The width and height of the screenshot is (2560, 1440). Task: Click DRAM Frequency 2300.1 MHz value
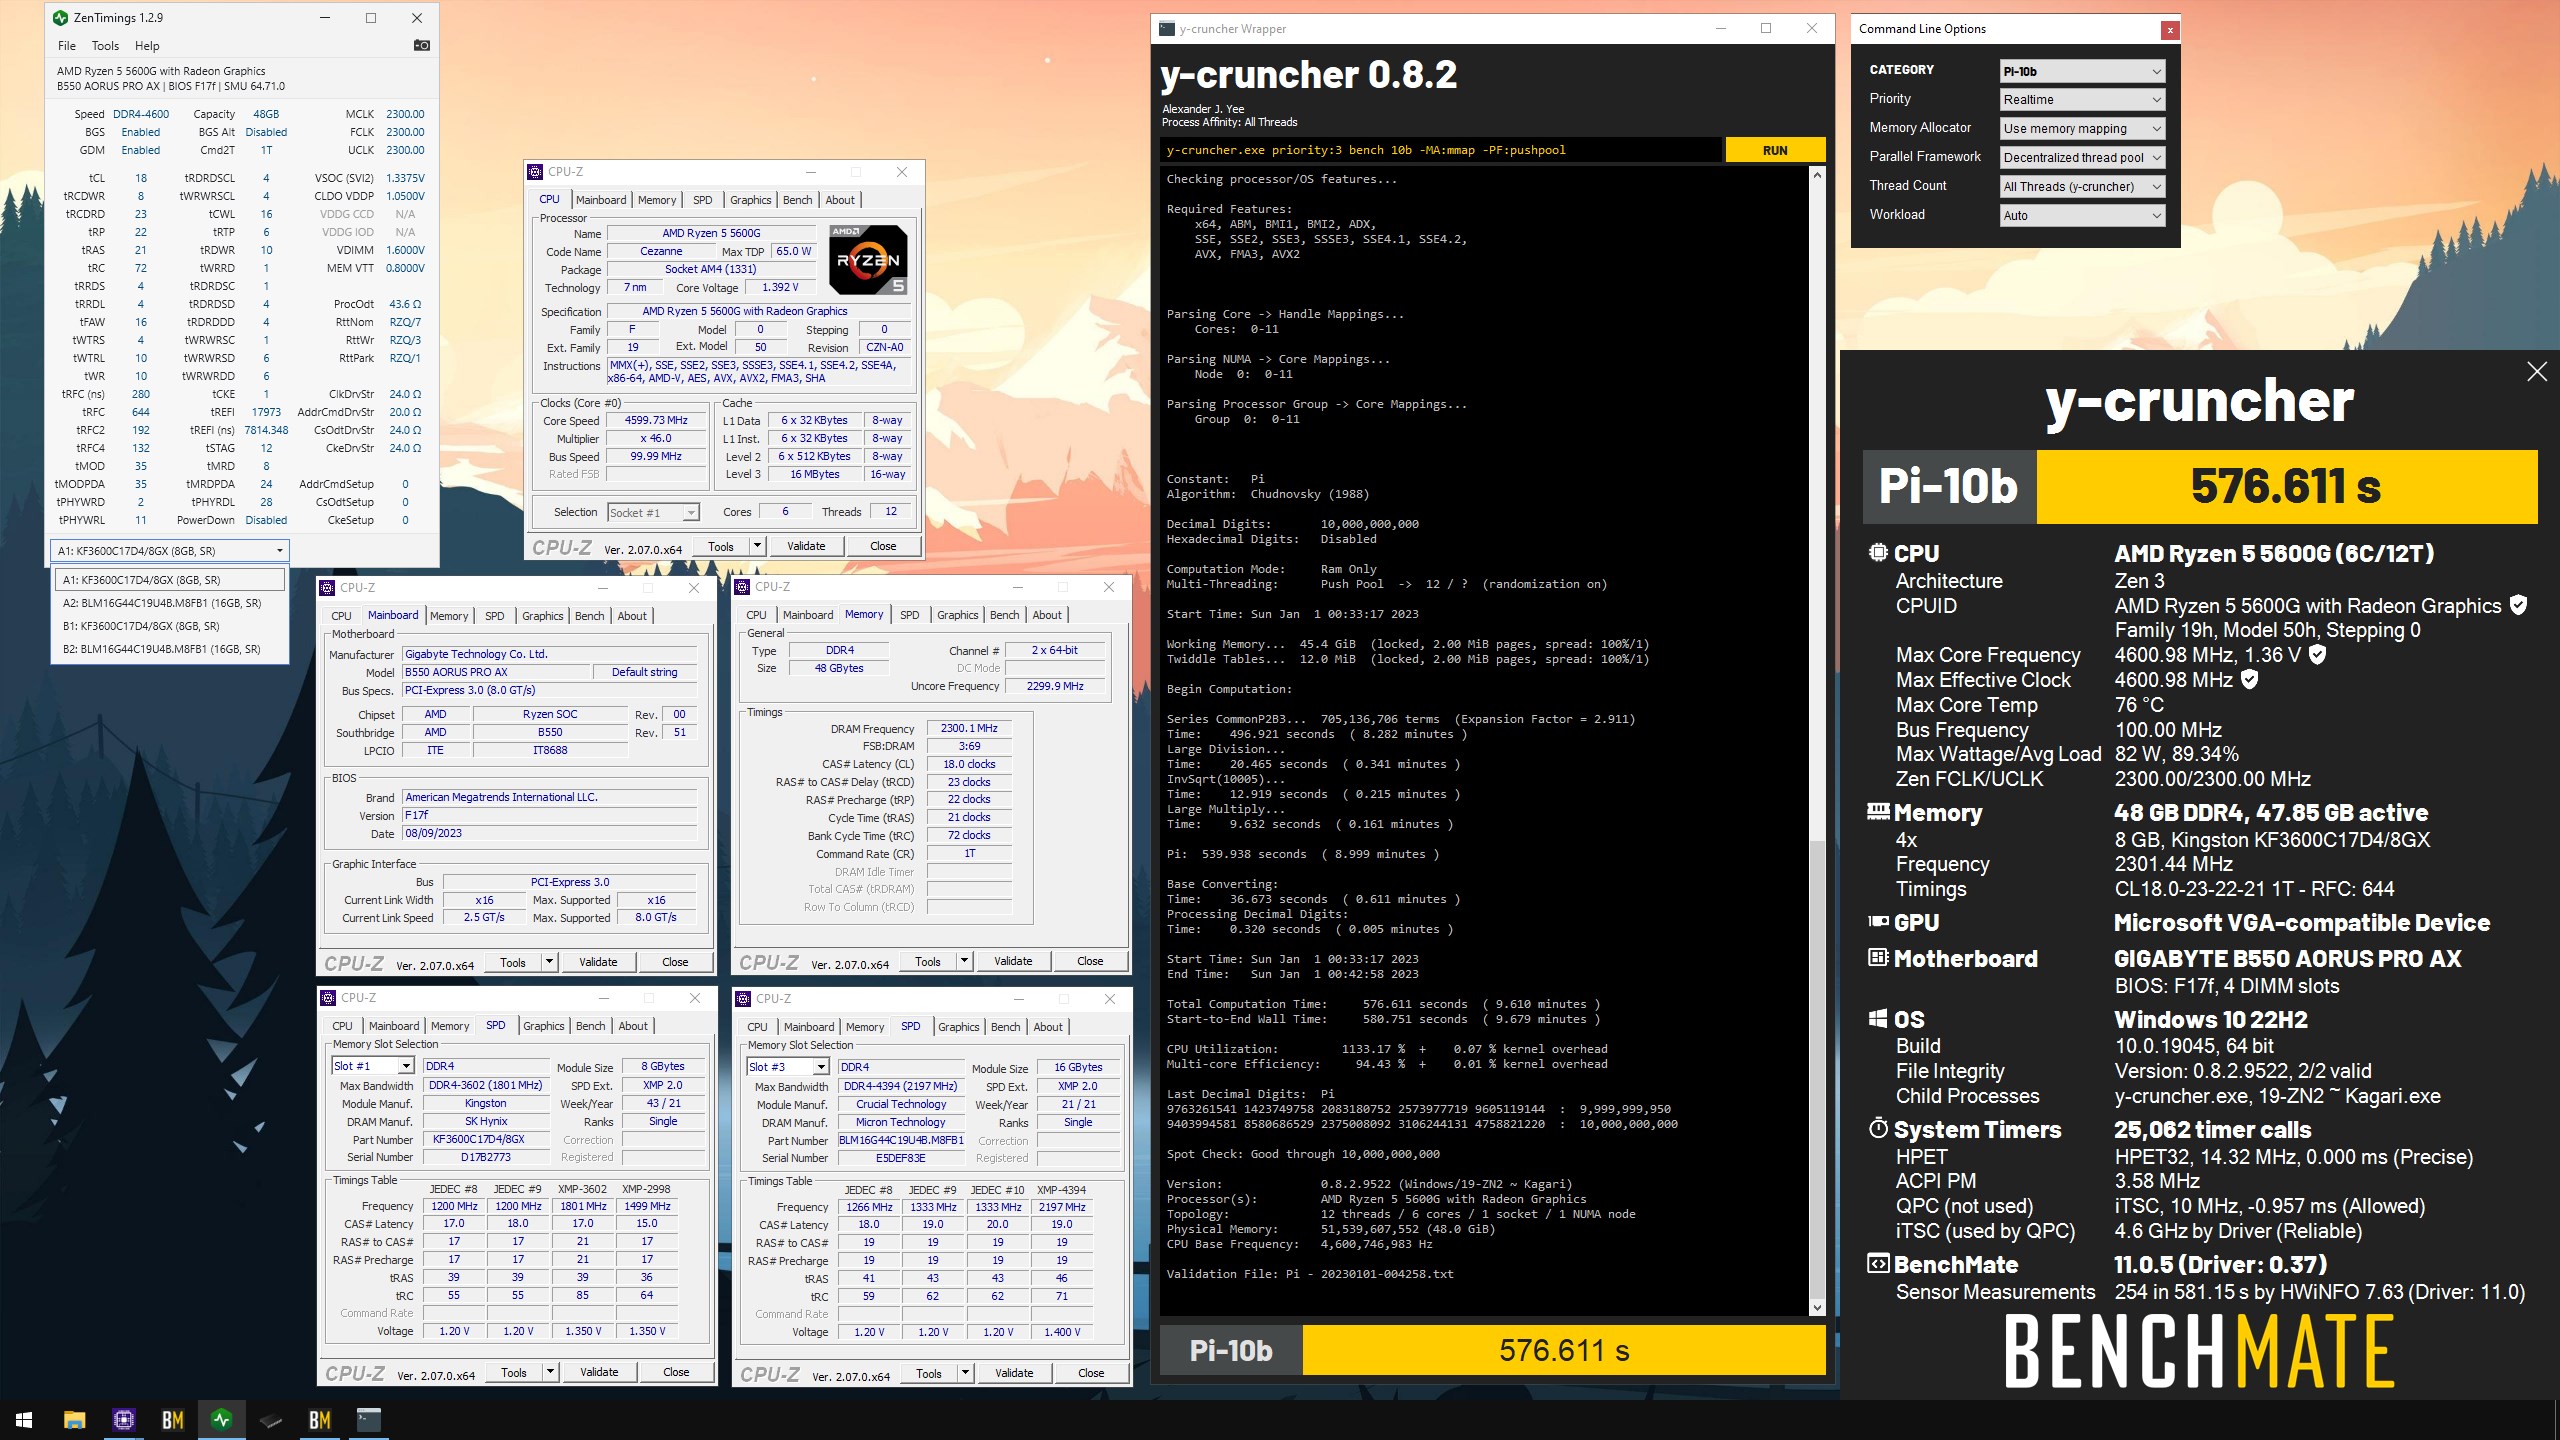tap(969, 728)
